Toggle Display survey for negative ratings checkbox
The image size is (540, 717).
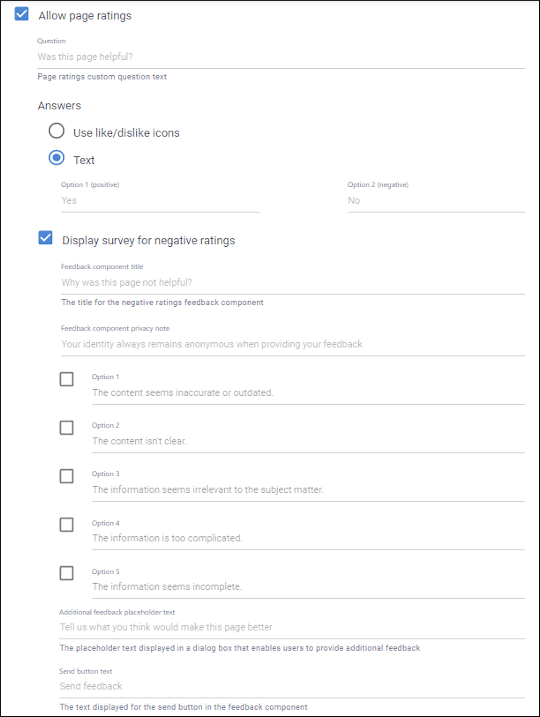click(x=45, y=238)
